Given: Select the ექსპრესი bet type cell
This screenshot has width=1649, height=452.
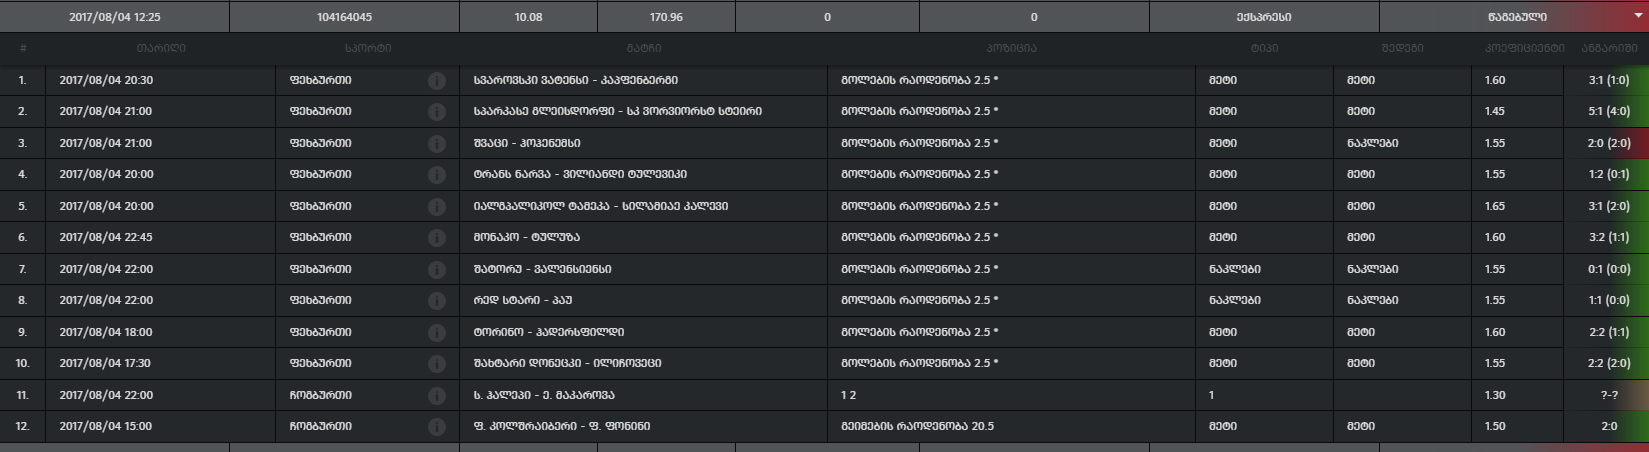Looking at the screenshot, I should (x=1263, y=17).
